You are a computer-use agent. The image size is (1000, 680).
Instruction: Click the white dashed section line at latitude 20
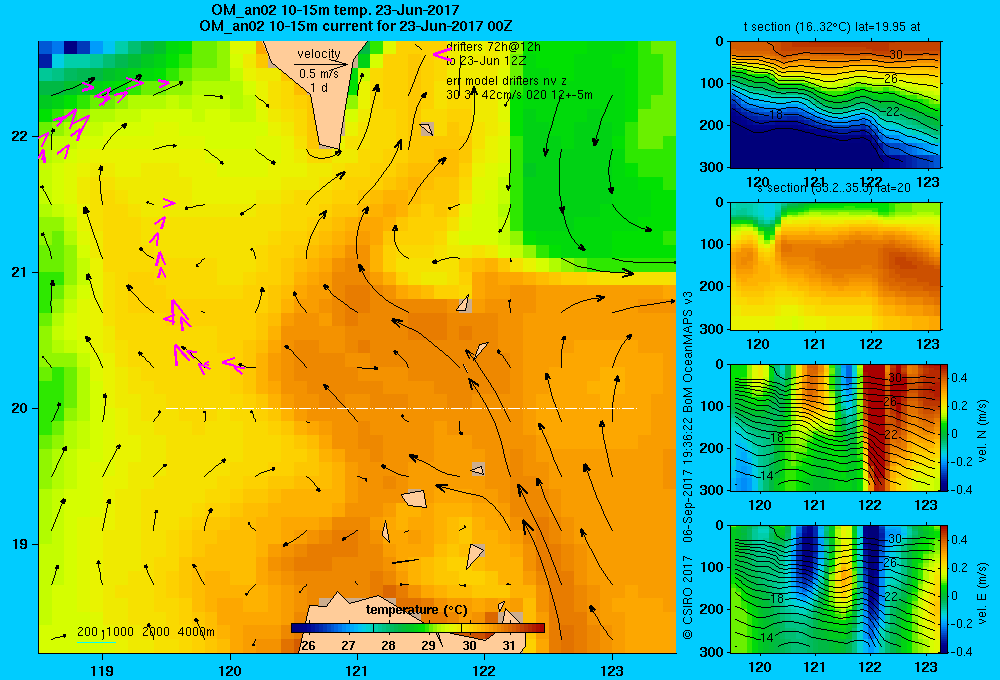[401, 408]
